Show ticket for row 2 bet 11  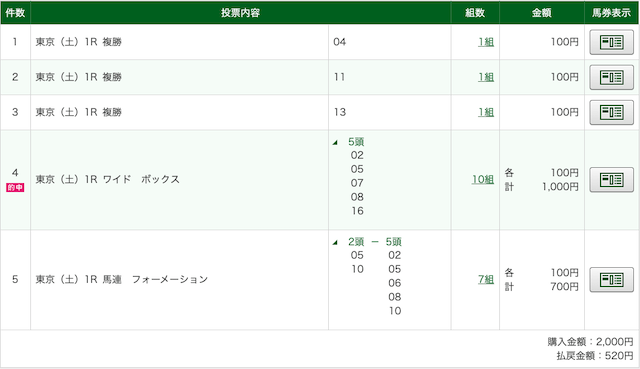tap(611, 77)
